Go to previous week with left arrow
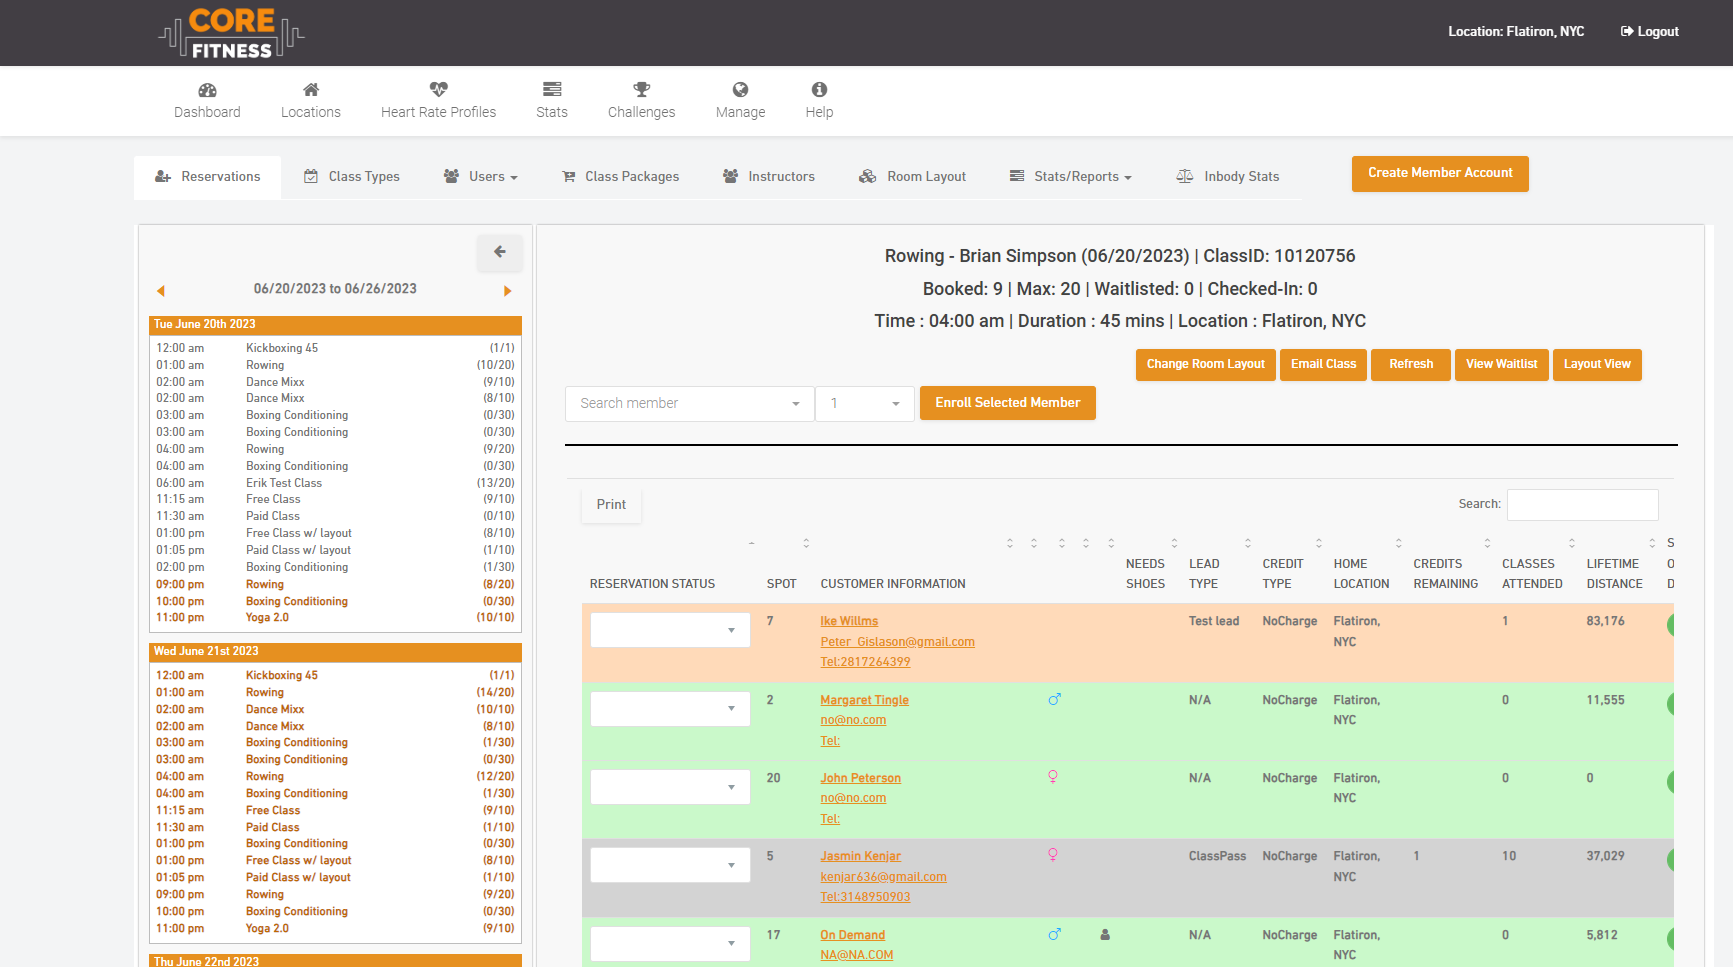The height and width of the screenshot is (967, 1733). coord(160,291)
